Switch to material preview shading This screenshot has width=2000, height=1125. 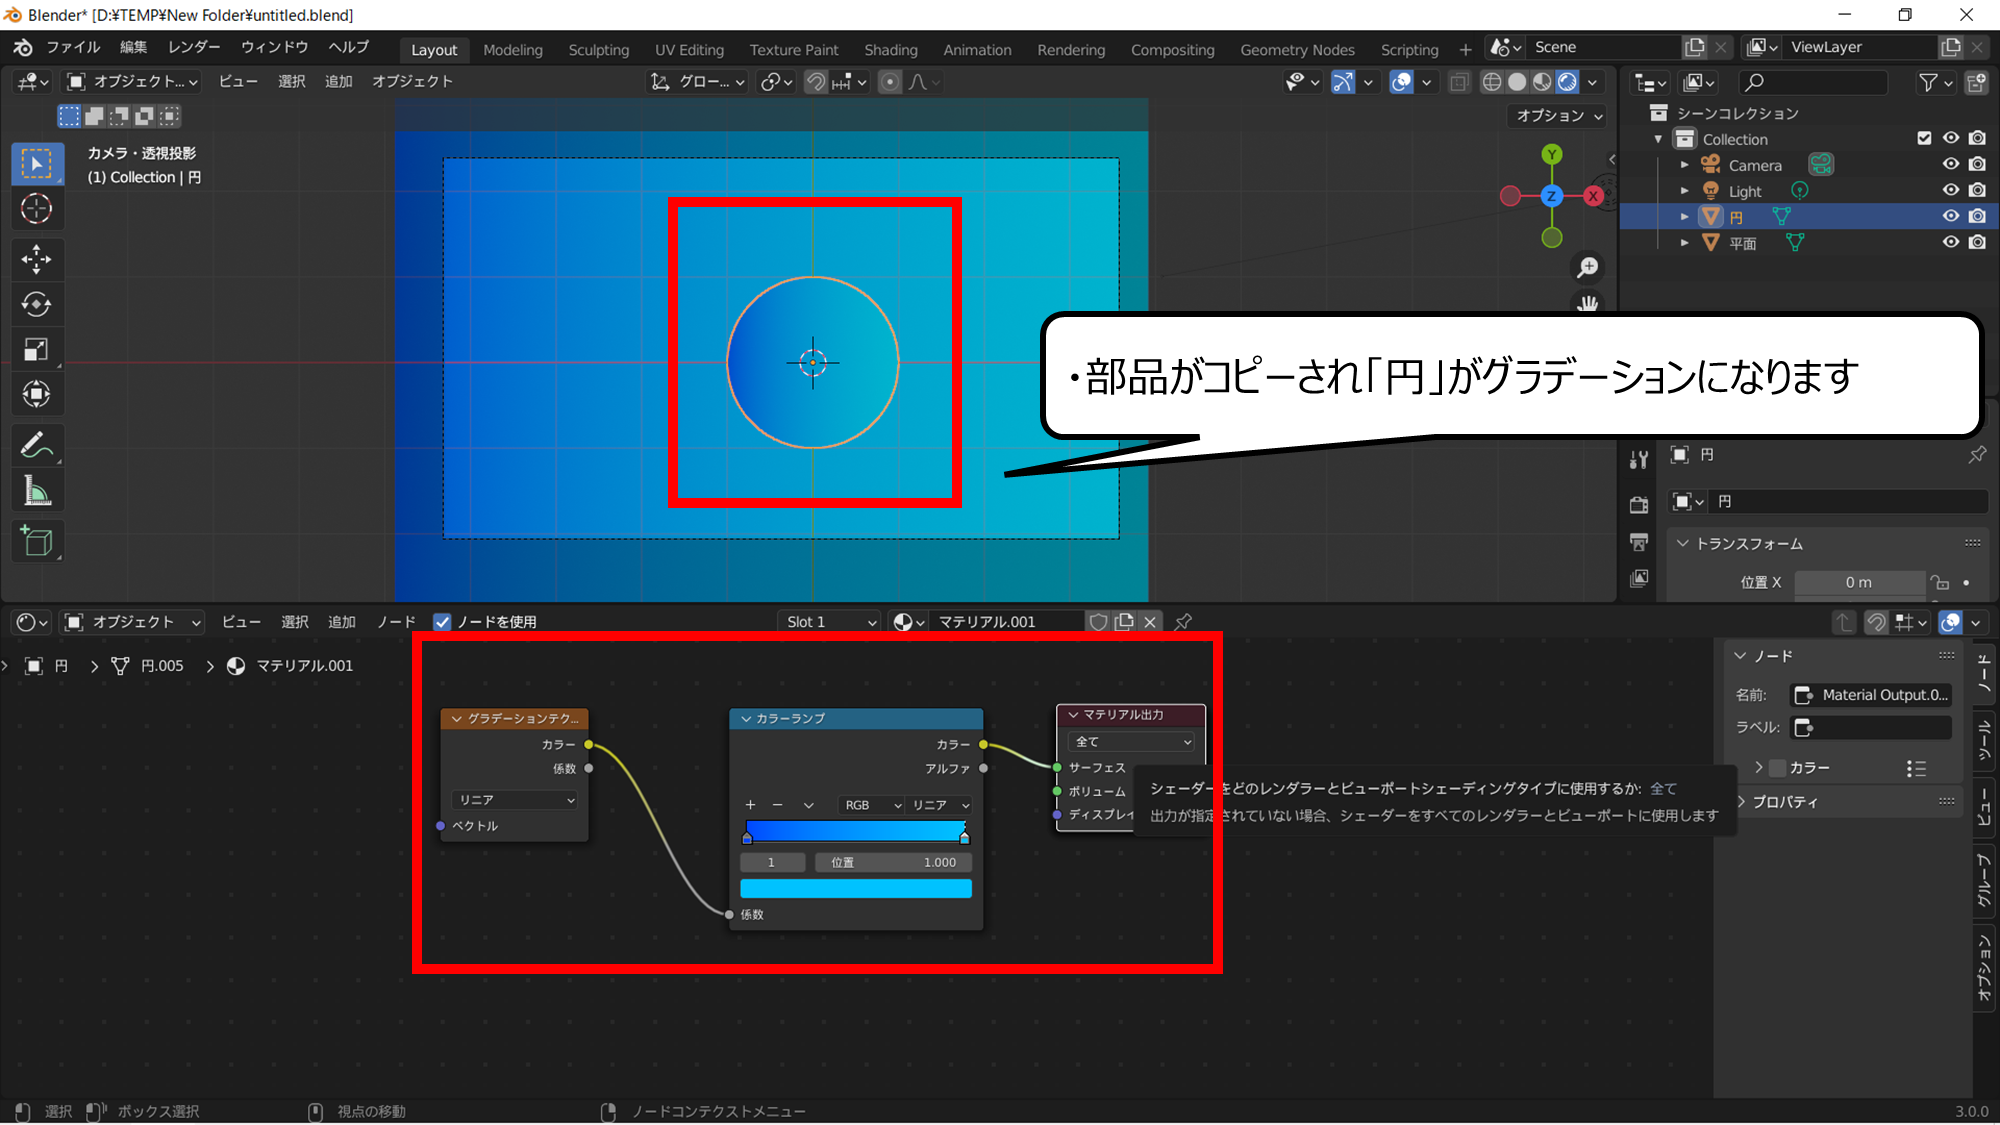[x=1542, y=82]
